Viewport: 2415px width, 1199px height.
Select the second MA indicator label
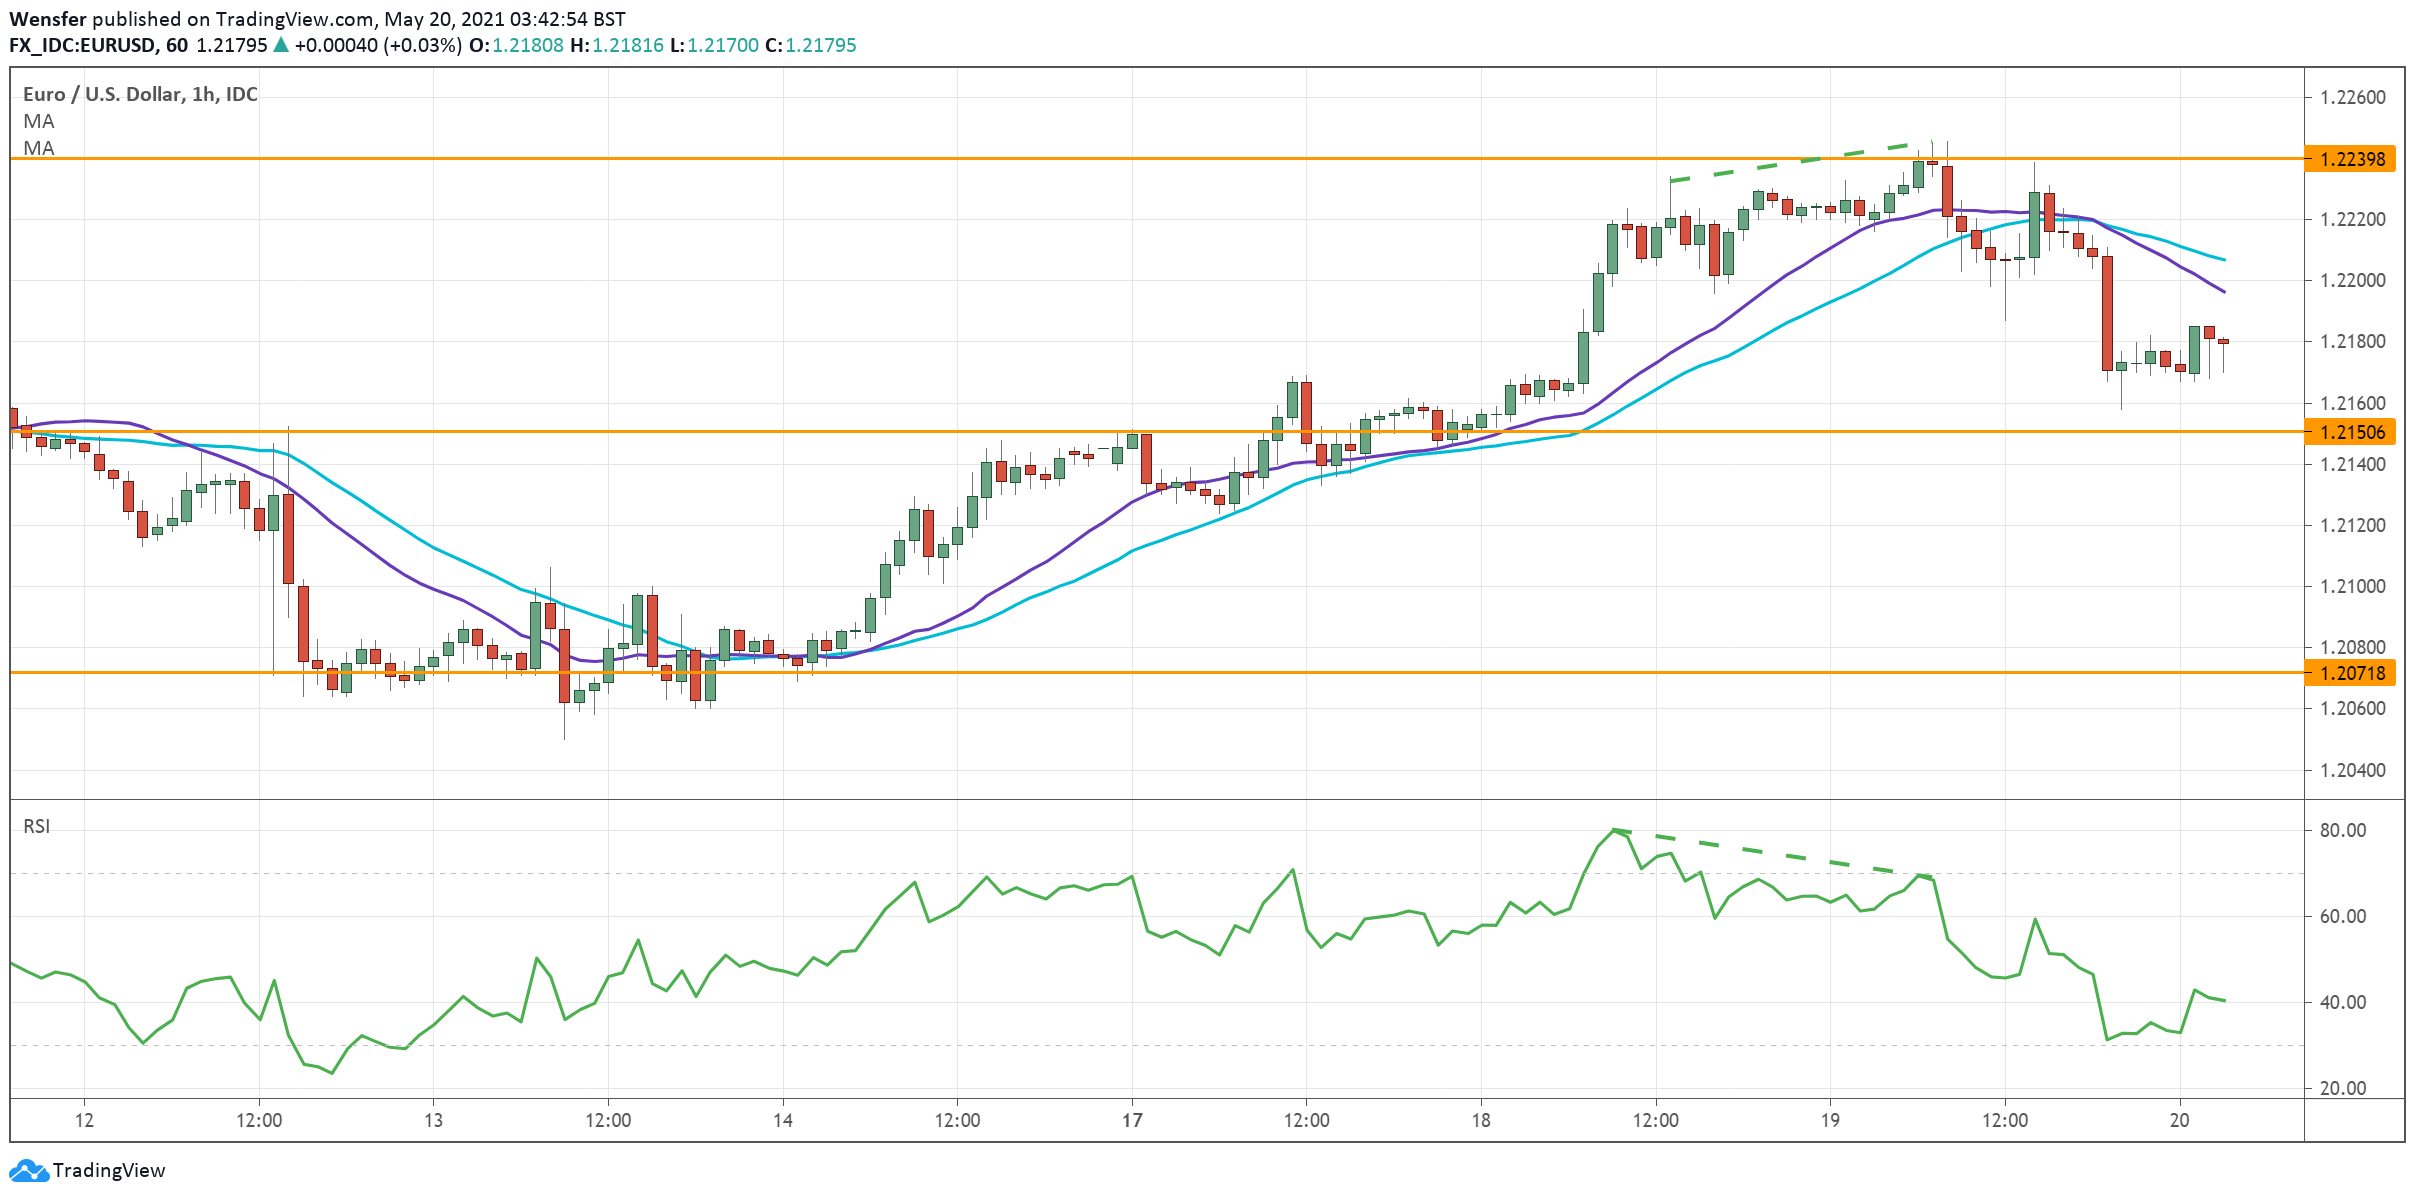39,148
